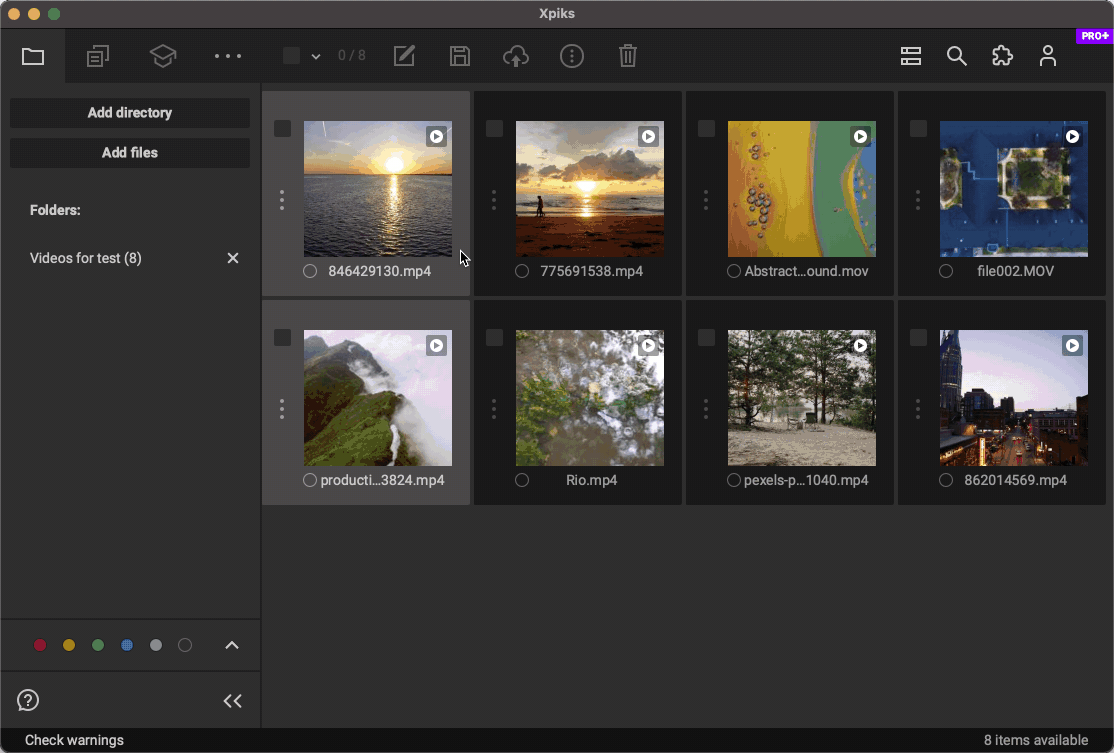
Task: Tick the checkbox on file002.MOV
Action: [x=918, y=129]
